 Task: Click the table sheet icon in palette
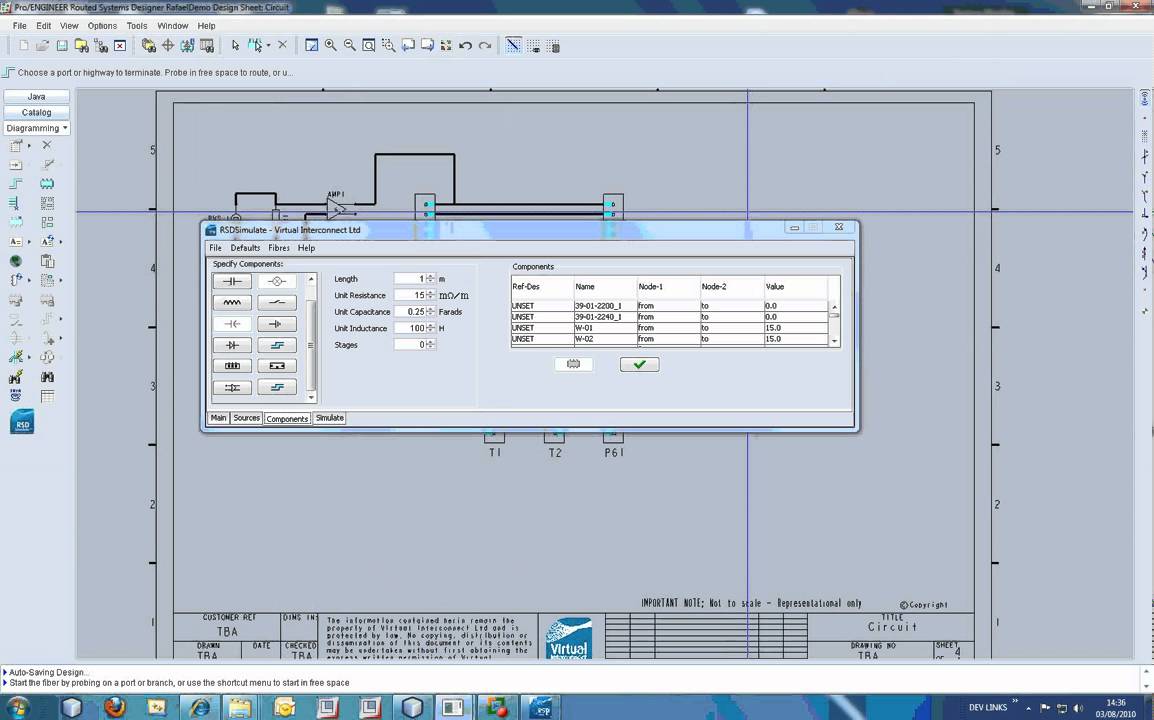coord(47,397)
